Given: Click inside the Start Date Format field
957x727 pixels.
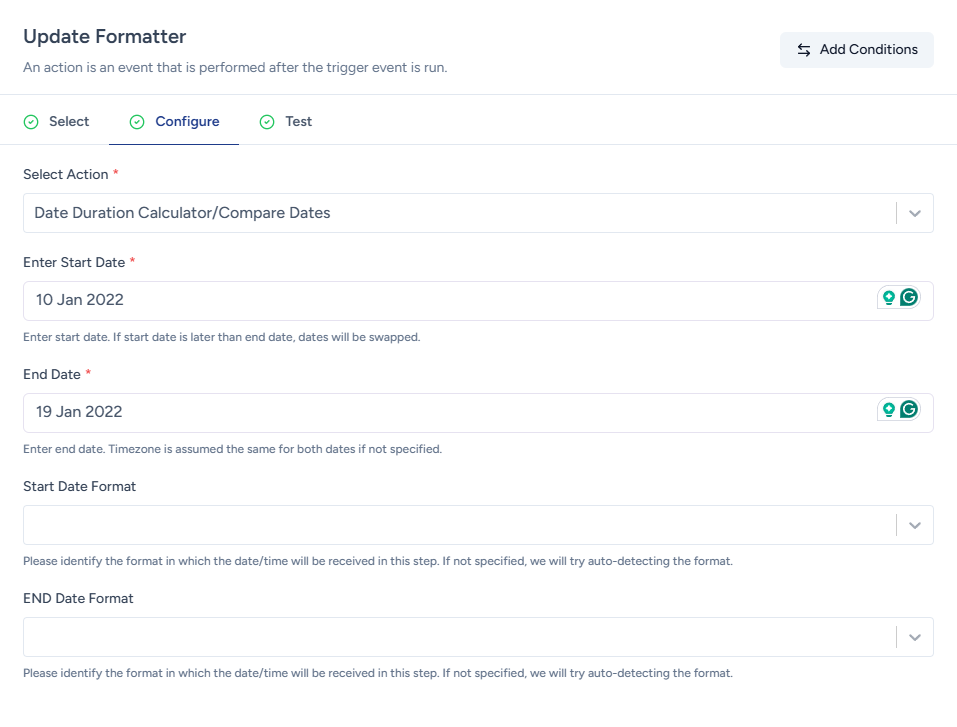Looking at the screenshot, I should point(450,525).
